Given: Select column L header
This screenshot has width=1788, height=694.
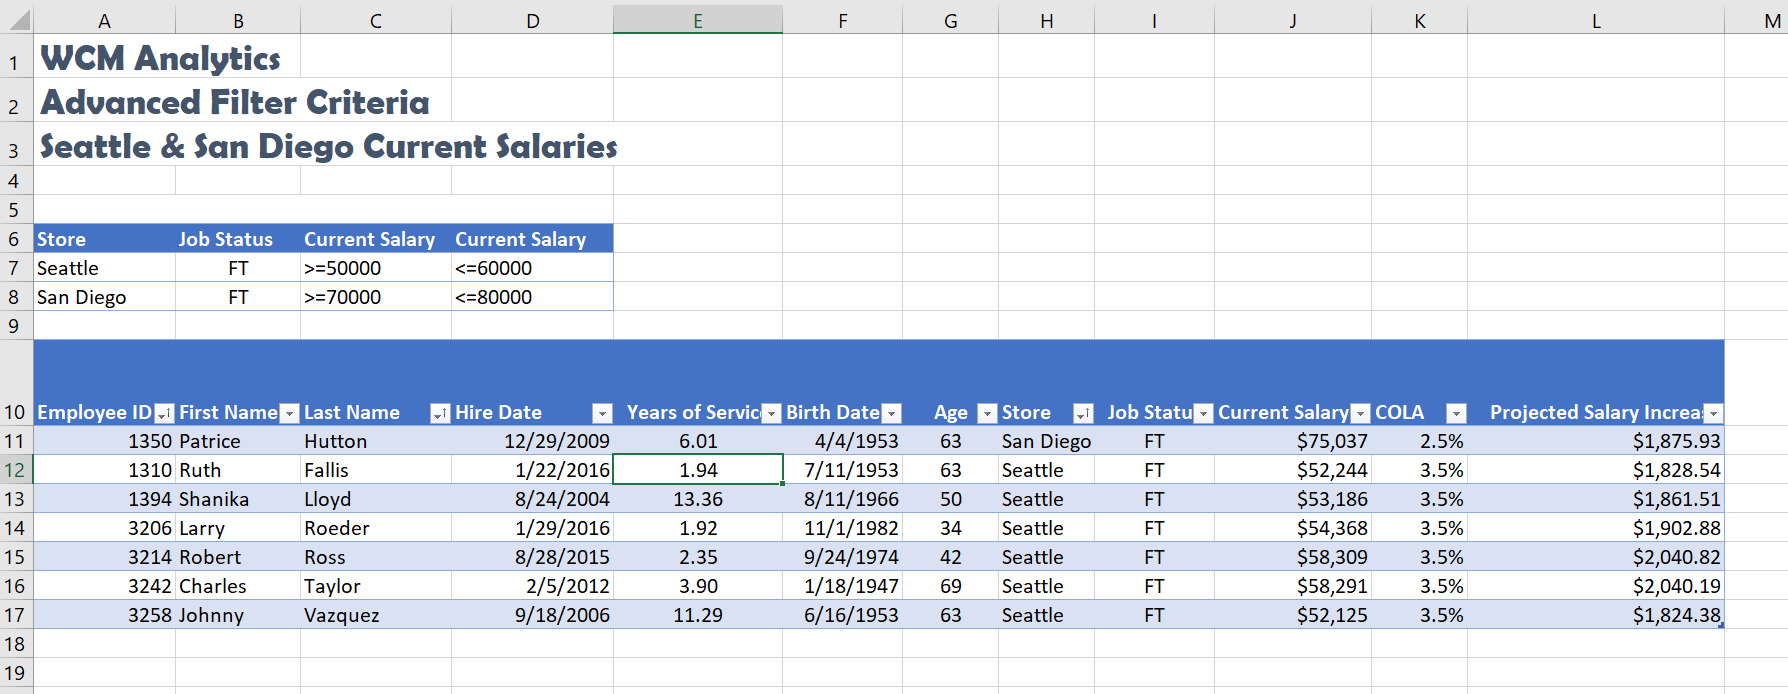Looking at the screenshot, I should pos(1596,20).
